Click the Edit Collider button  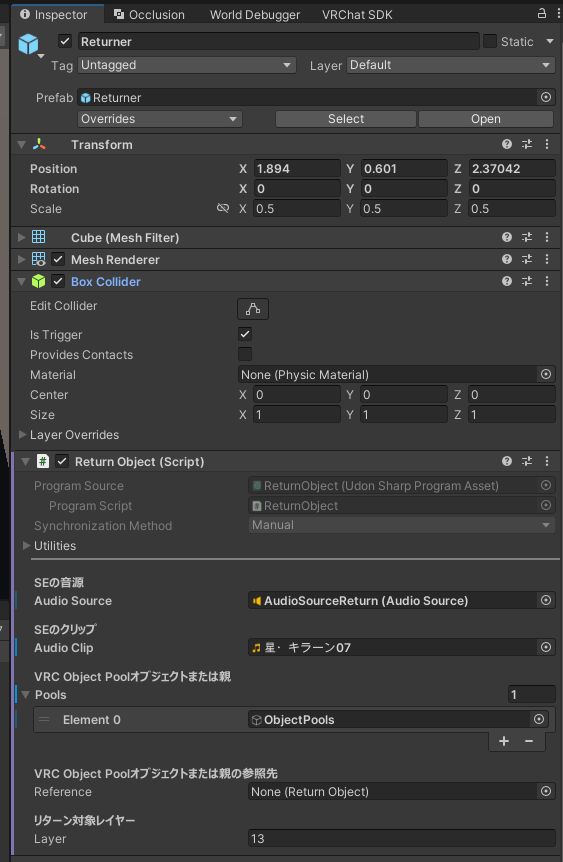point(253,309)
